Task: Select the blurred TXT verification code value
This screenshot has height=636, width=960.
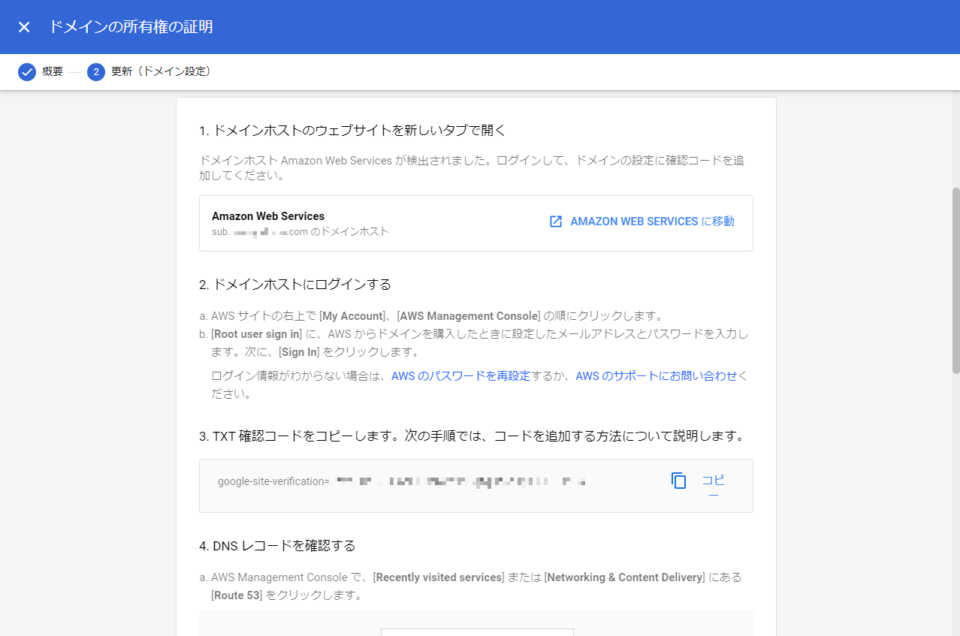Action: click(x=460, y=481)
